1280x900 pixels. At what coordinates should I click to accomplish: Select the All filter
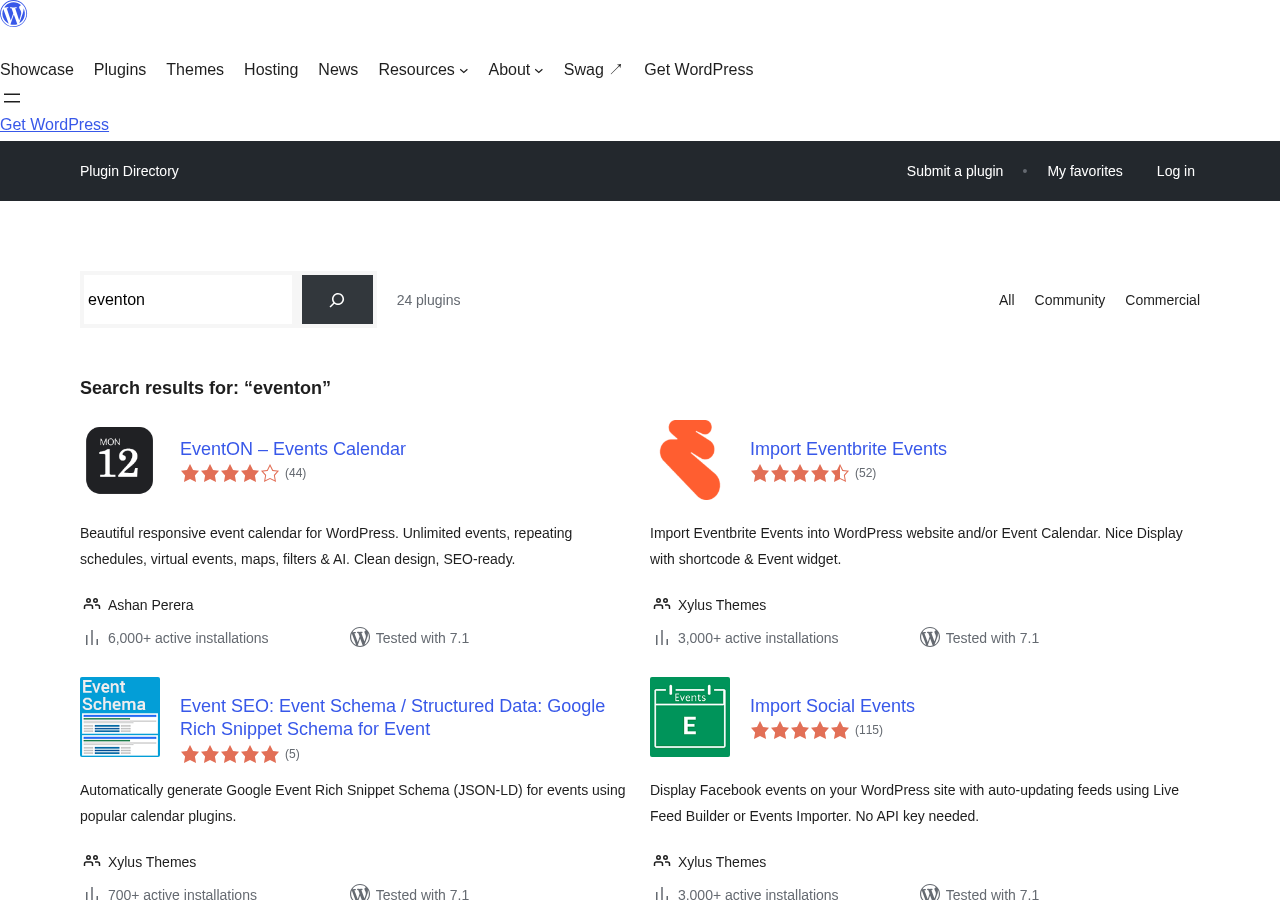(1007, 300)
